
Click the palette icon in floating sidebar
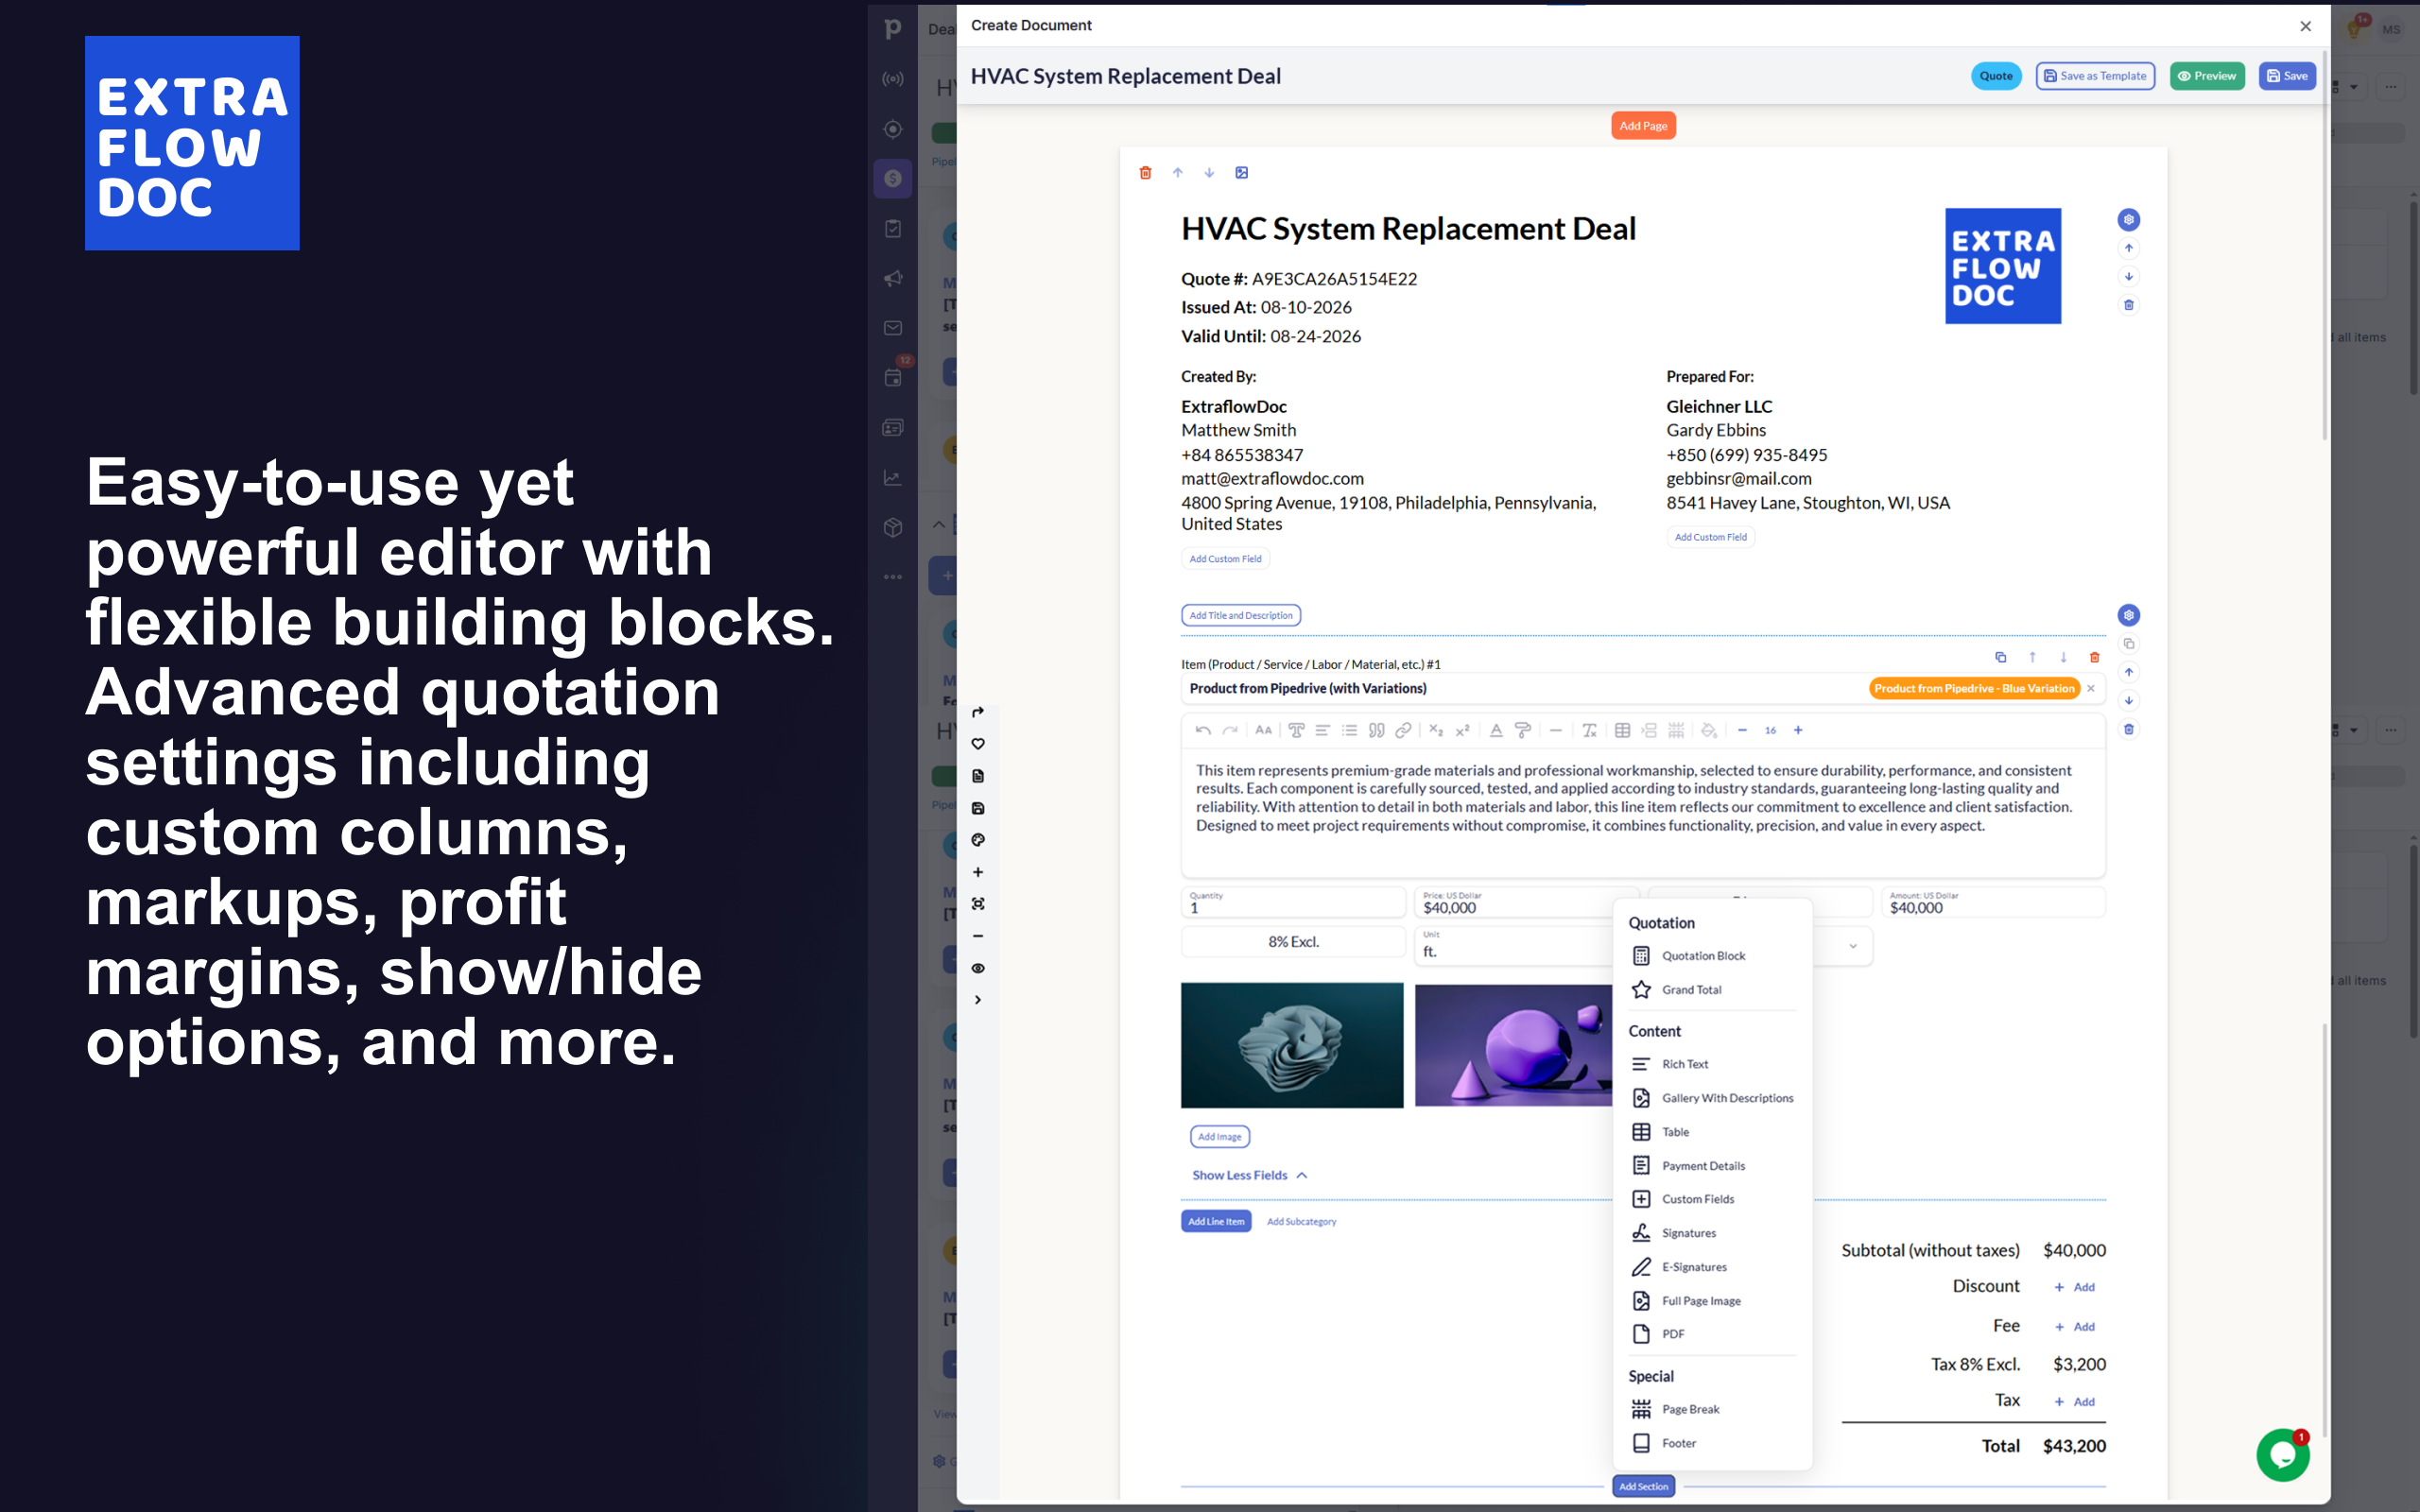point(978,840)
